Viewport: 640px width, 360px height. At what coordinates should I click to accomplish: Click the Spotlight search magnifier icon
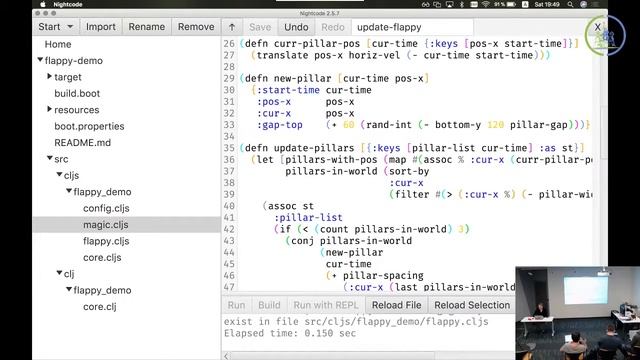click(570, 4)
